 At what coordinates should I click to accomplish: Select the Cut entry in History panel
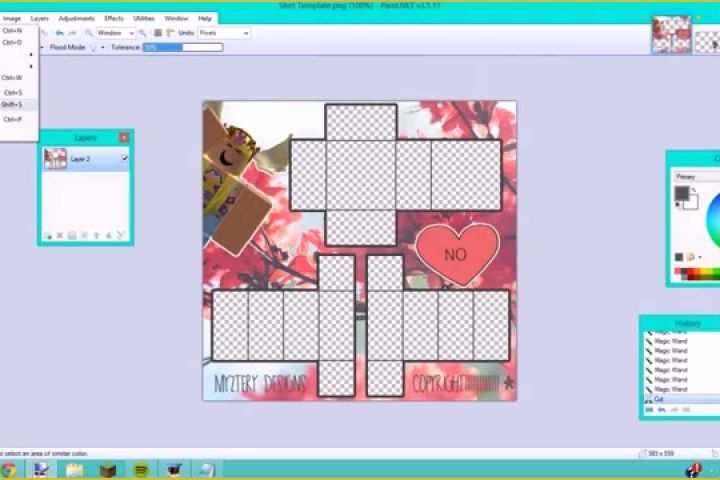(682, 399)
